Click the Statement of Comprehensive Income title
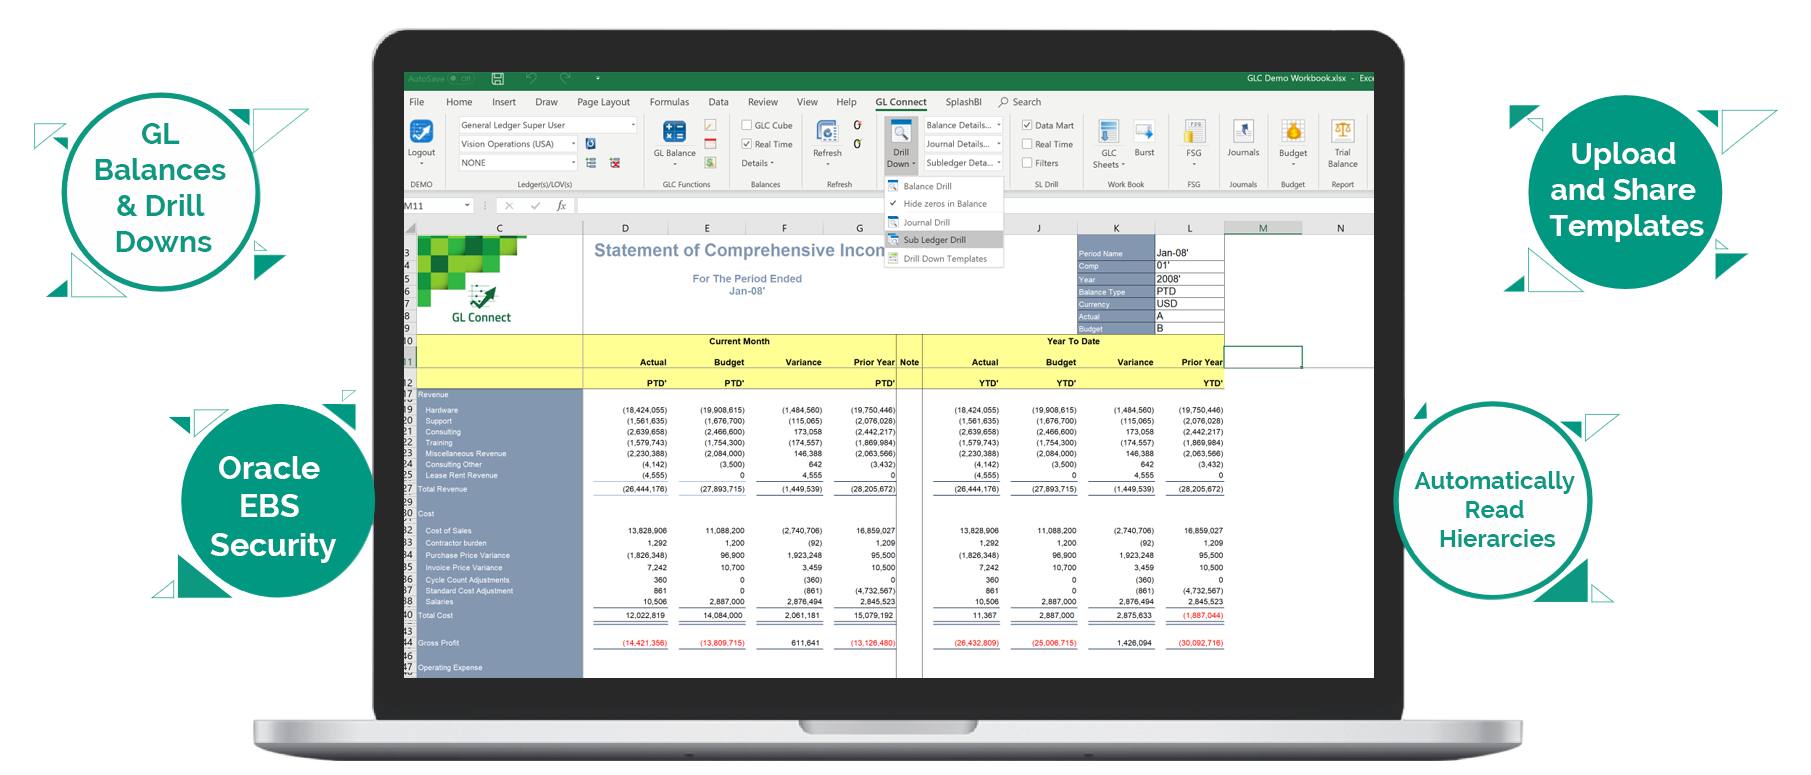The height and width of the screenshot is (775, 1811). pyautogui.click(x=739, y=250)
